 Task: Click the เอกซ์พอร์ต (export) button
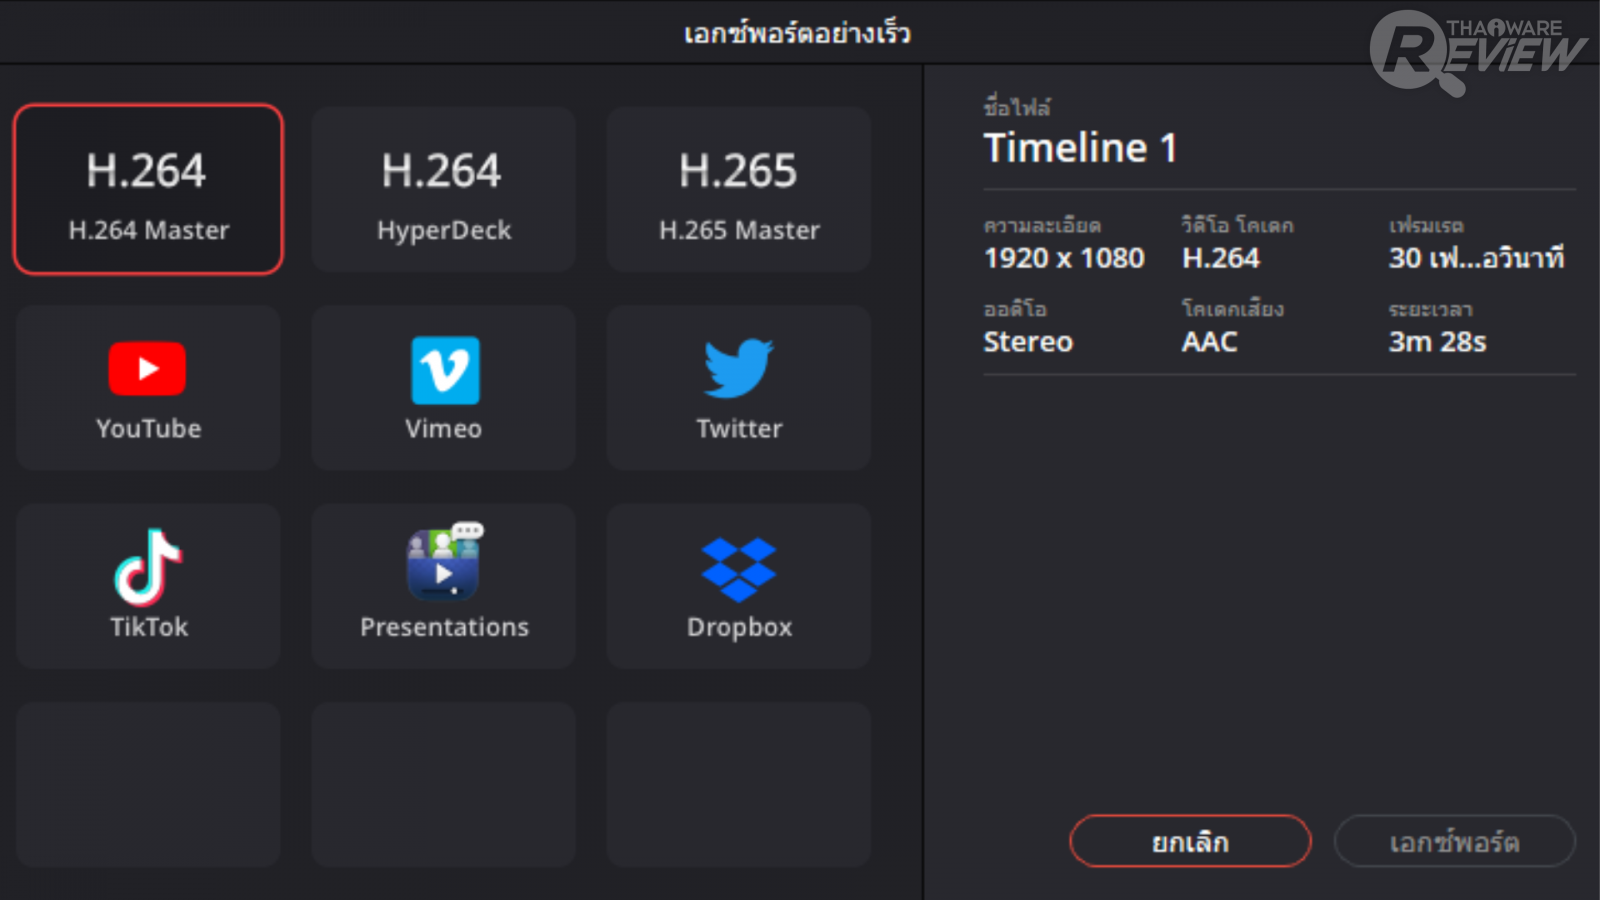1454,842
